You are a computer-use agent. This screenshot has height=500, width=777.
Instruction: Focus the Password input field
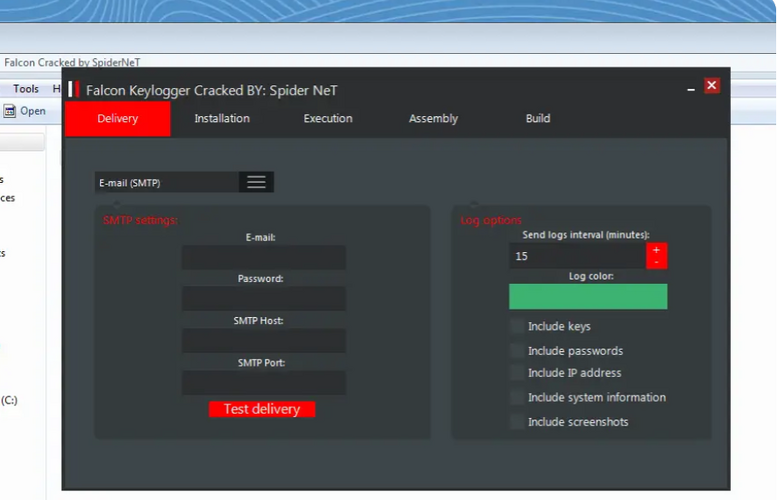264,298
